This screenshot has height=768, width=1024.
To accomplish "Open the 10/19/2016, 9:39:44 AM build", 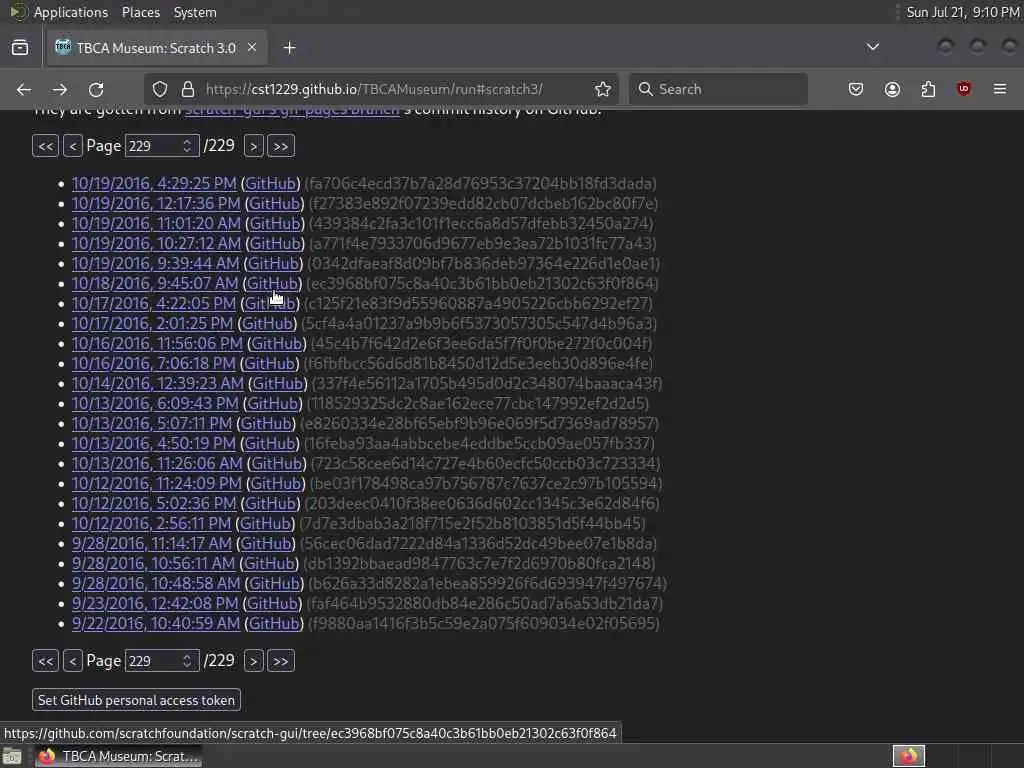I will click(155, 263).
